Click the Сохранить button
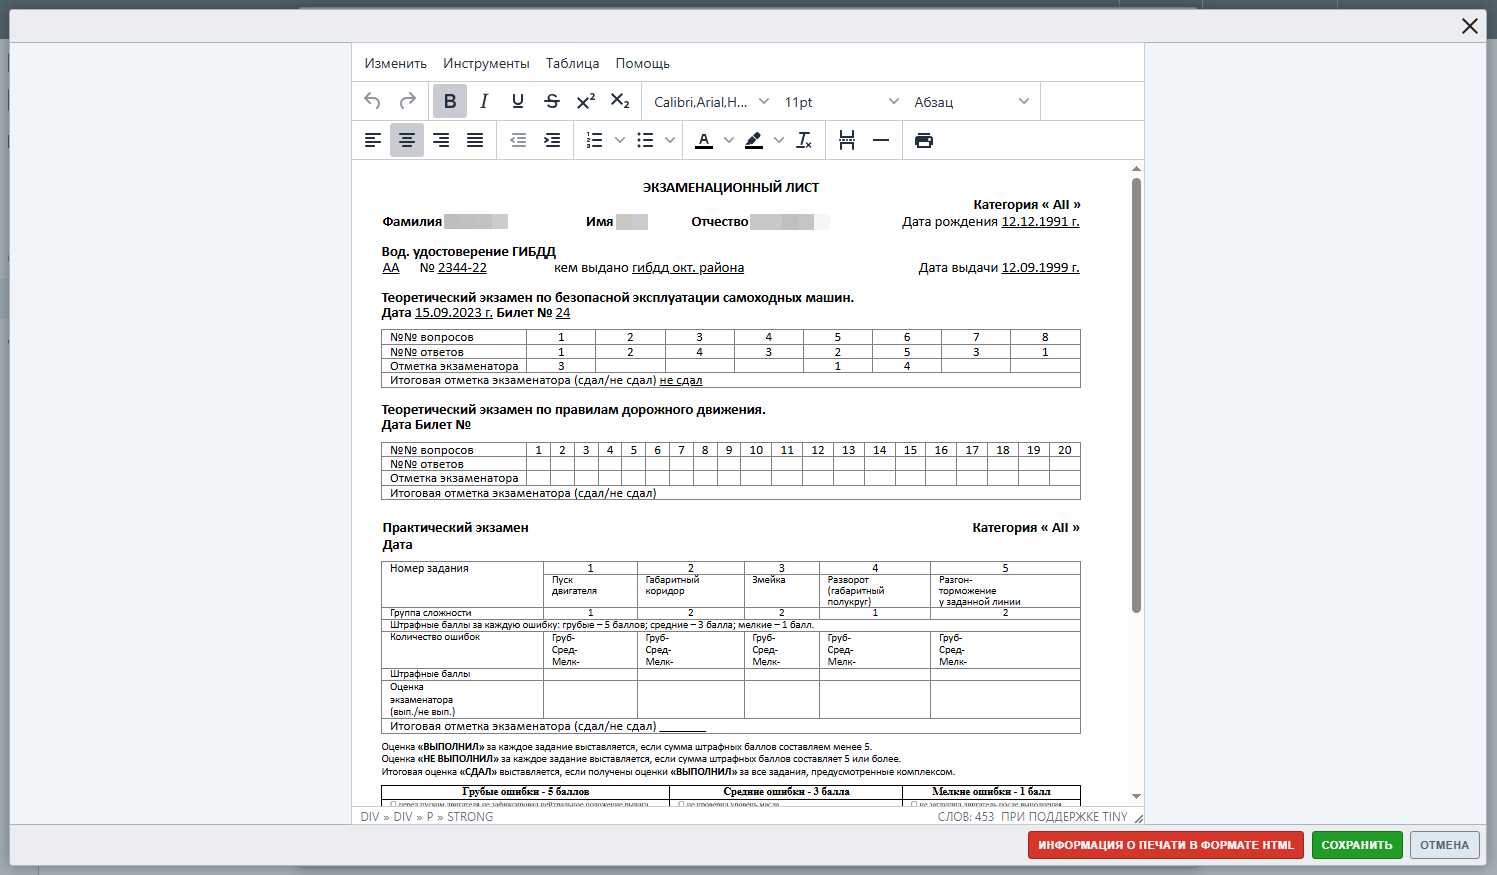 click(1357, 845)
